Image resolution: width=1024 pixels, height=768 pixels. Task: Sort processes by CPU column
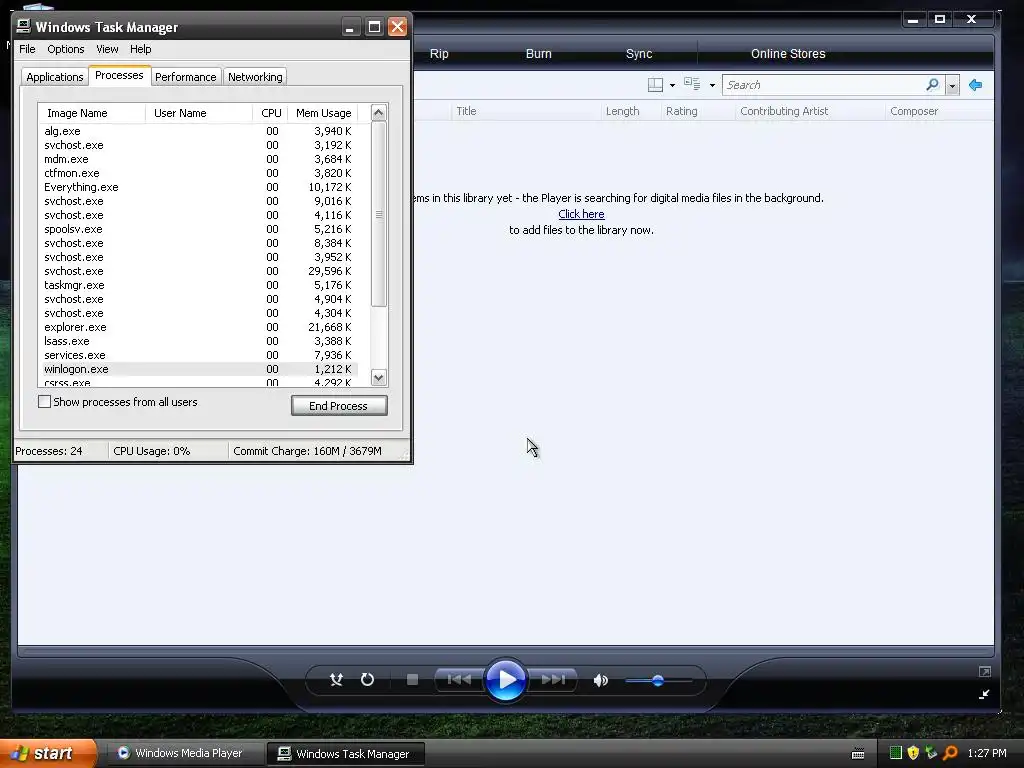tap(270, 113)
